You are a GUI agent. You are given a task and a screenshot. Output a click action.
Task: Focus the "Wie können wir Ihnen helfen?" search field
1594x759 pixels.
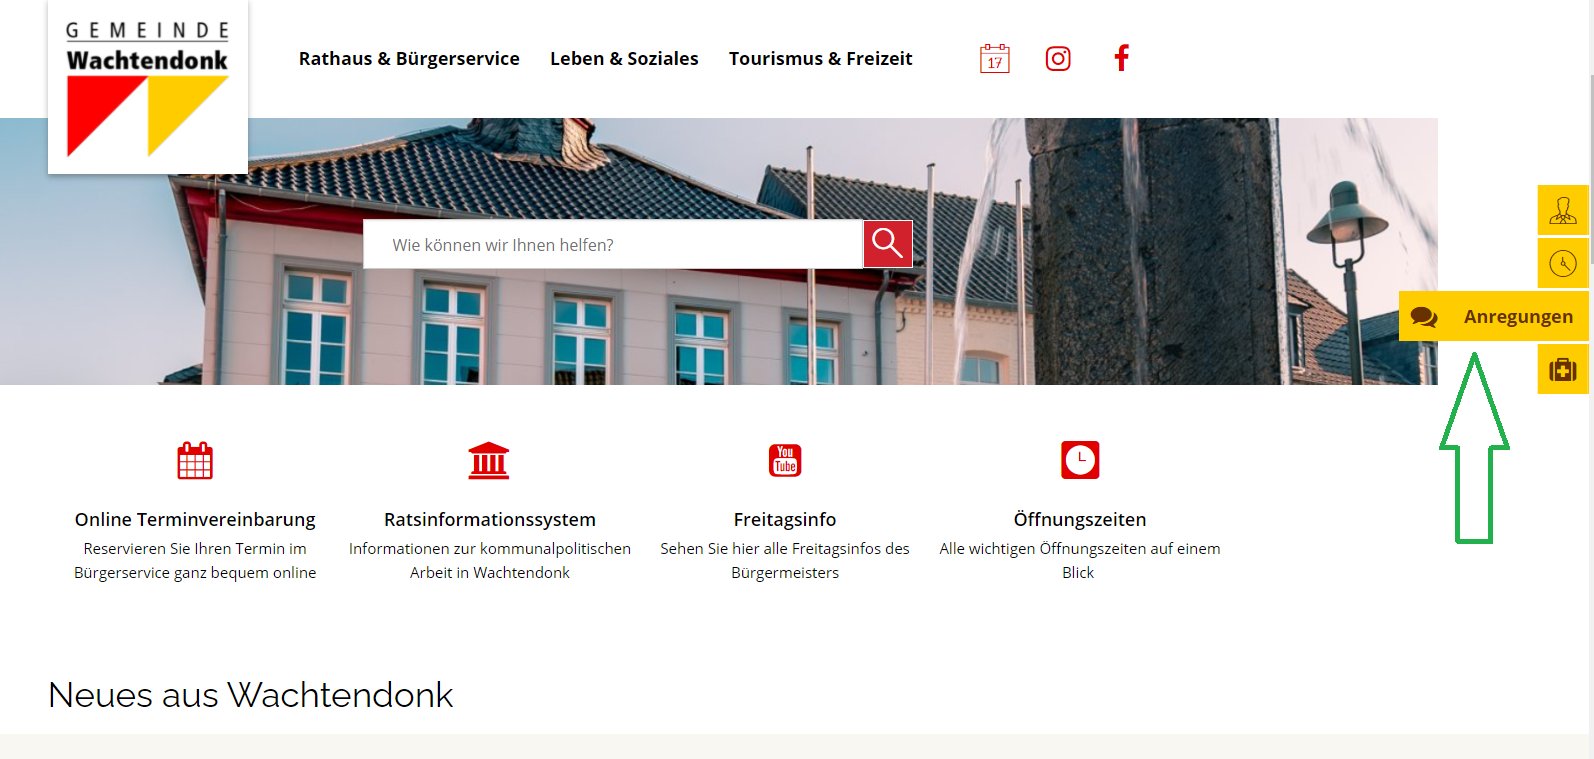pos(613,244)
